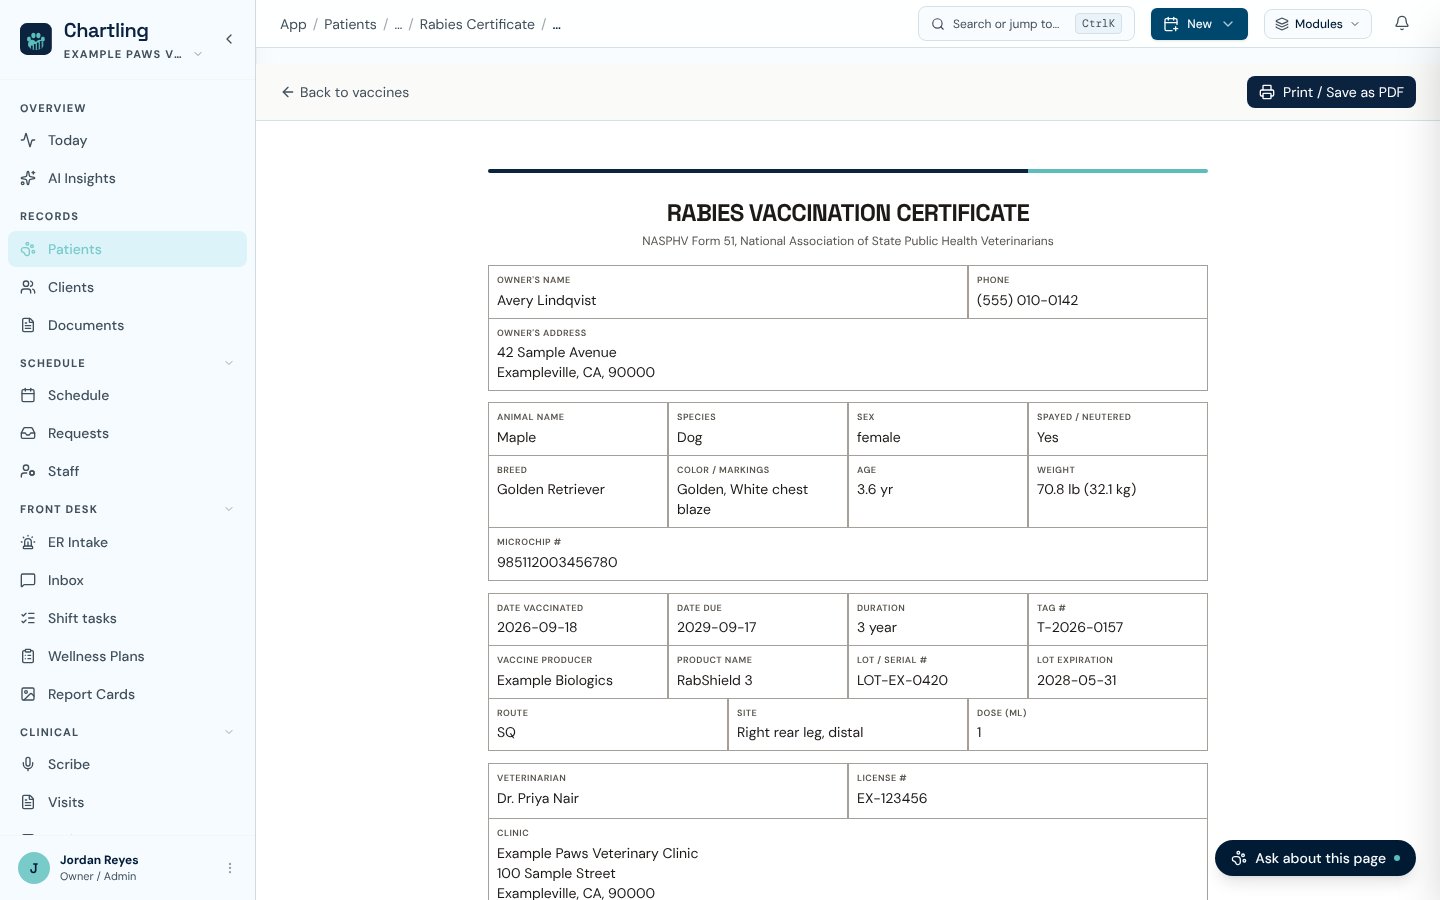The height and width of the screenshot is (900, 1440).
Task: Click the Patients breadcrumb link
Action: coord(350,24)
